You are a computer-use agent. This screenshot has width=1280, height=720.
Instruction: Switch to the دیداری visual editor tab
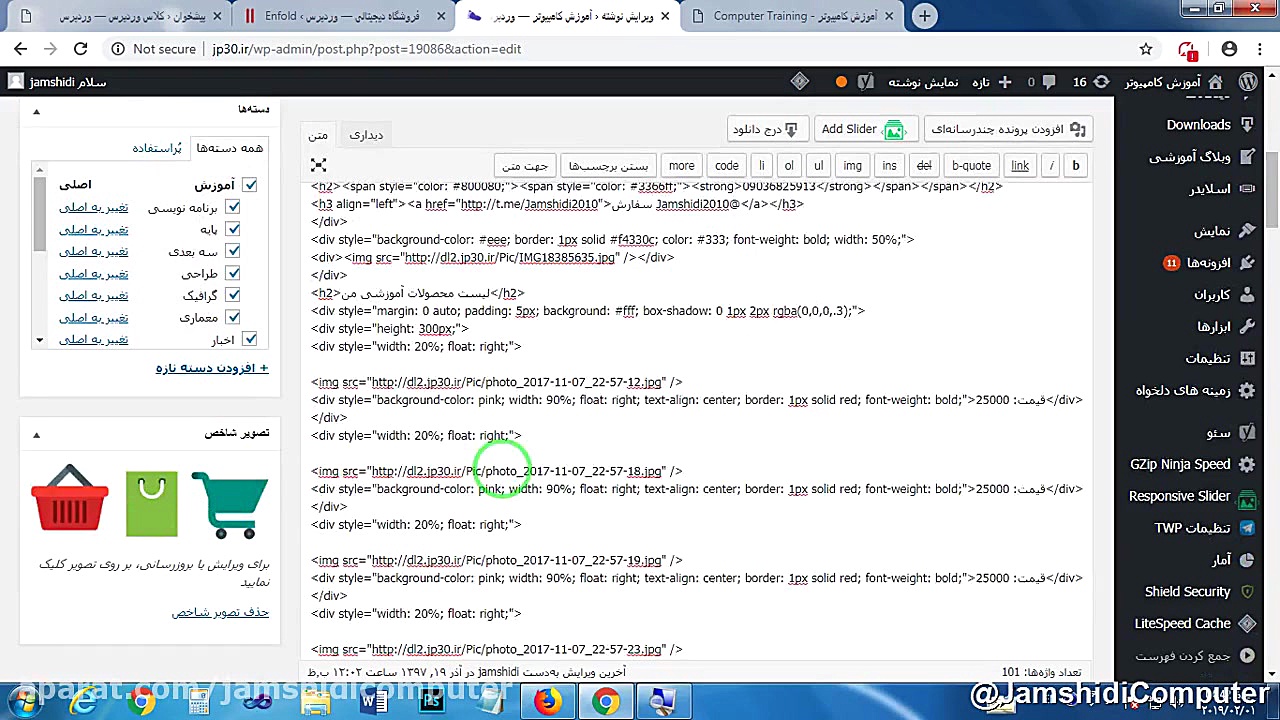pos(366,135)
